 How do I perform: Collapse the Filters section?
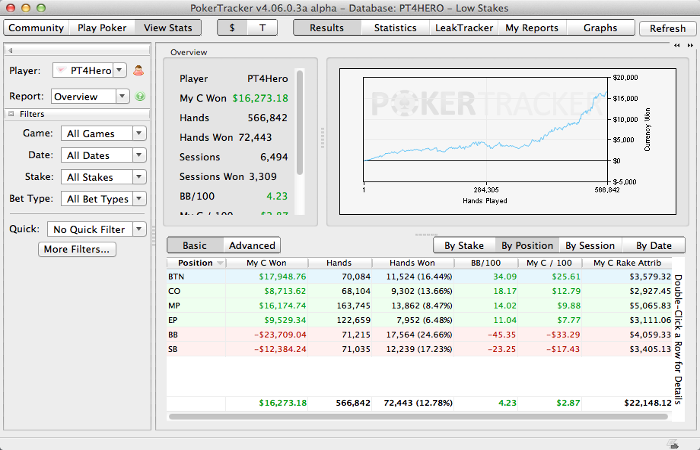(12, 115)
